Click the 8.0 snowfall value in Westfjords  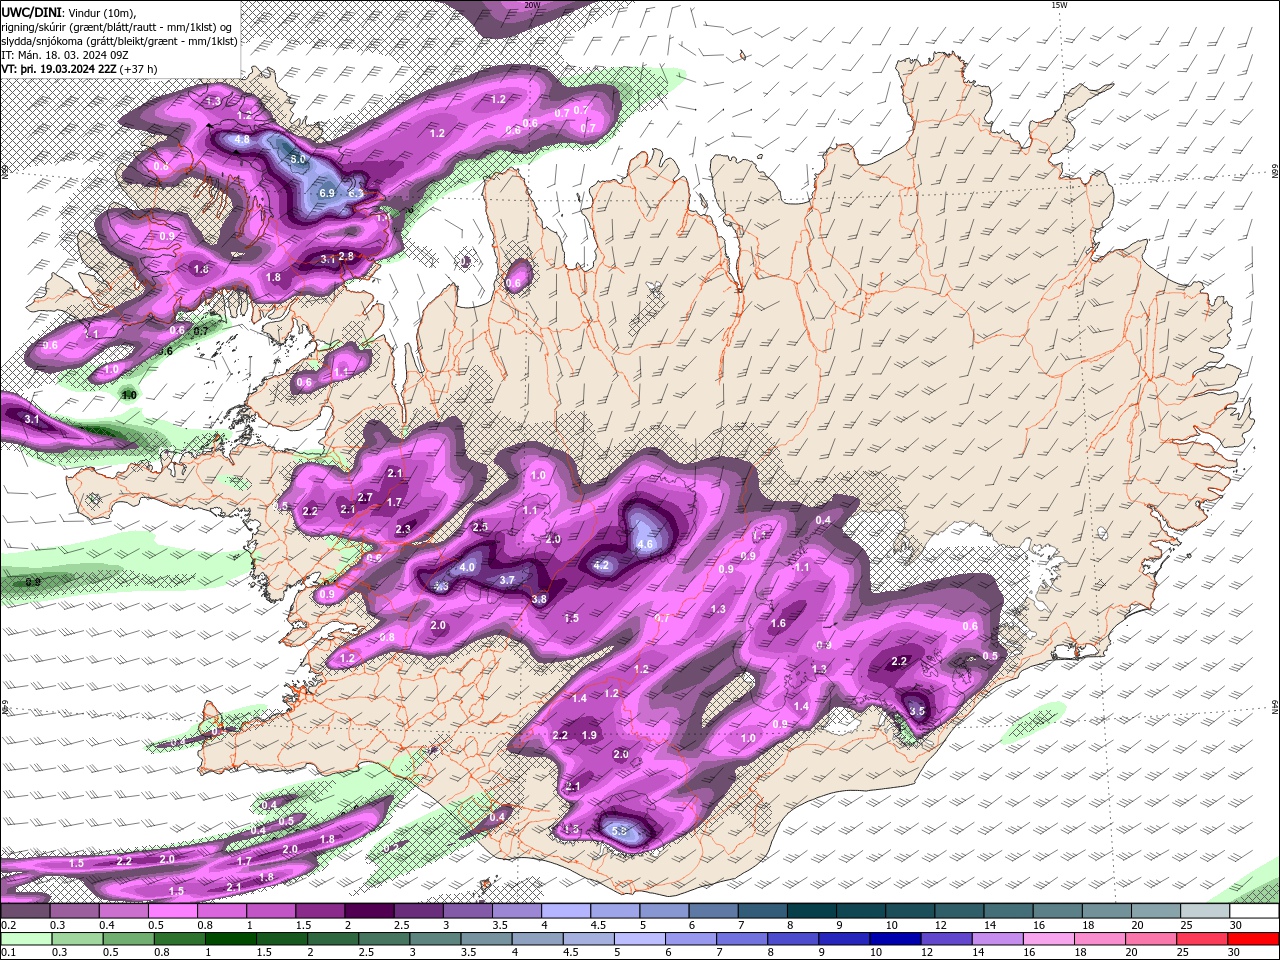point(298,159)
